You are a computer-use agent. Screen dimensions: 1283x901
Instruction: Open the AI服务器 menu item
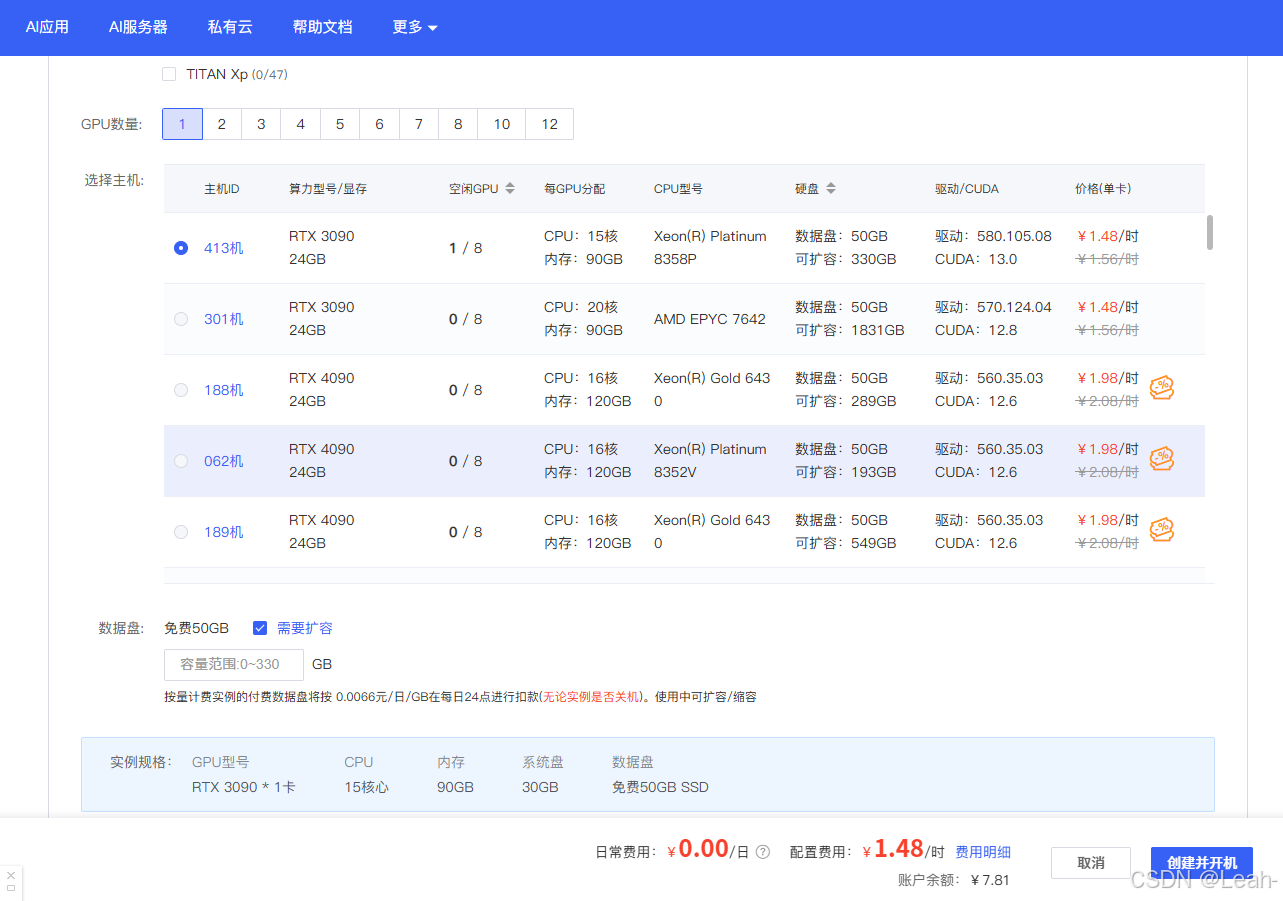pyautogui.click(x=138, y=27)
